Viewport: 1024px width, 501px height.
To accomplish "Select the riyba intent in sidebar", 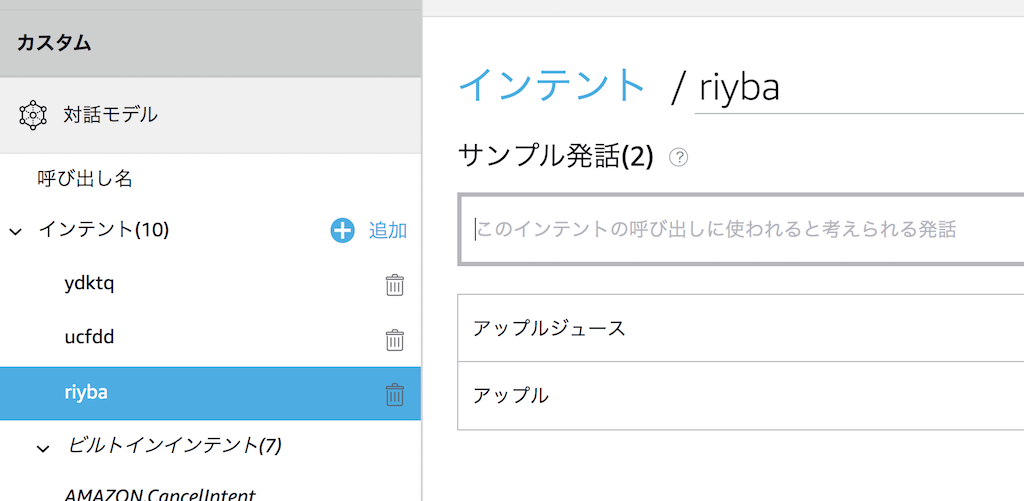I will (210, 393).
